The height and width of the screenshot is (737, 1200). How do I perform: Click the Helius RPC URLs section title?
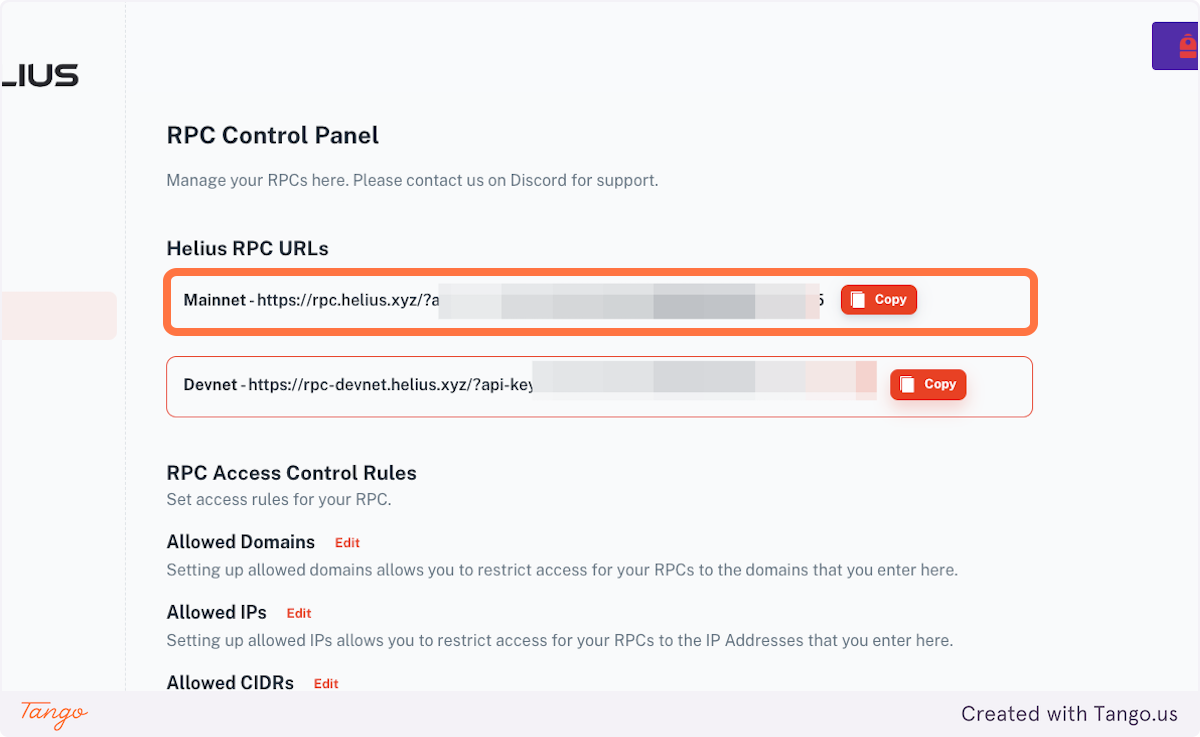pyautogui.click(x=247, y=248)
